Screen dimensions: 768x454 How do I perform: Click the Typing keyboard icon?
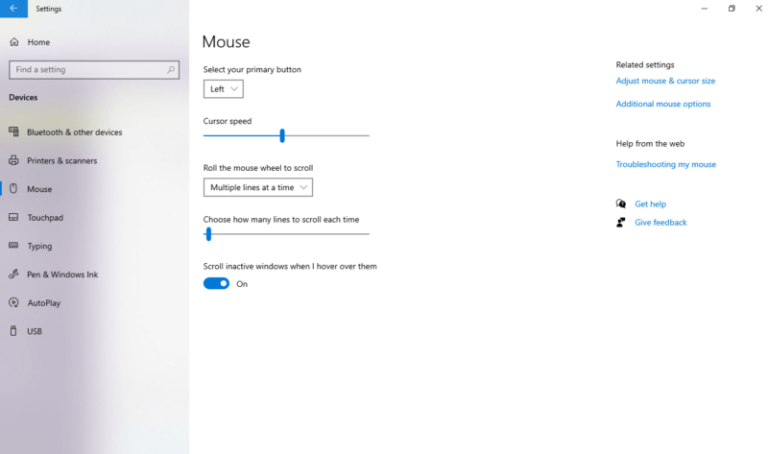[x=14, y=245]
